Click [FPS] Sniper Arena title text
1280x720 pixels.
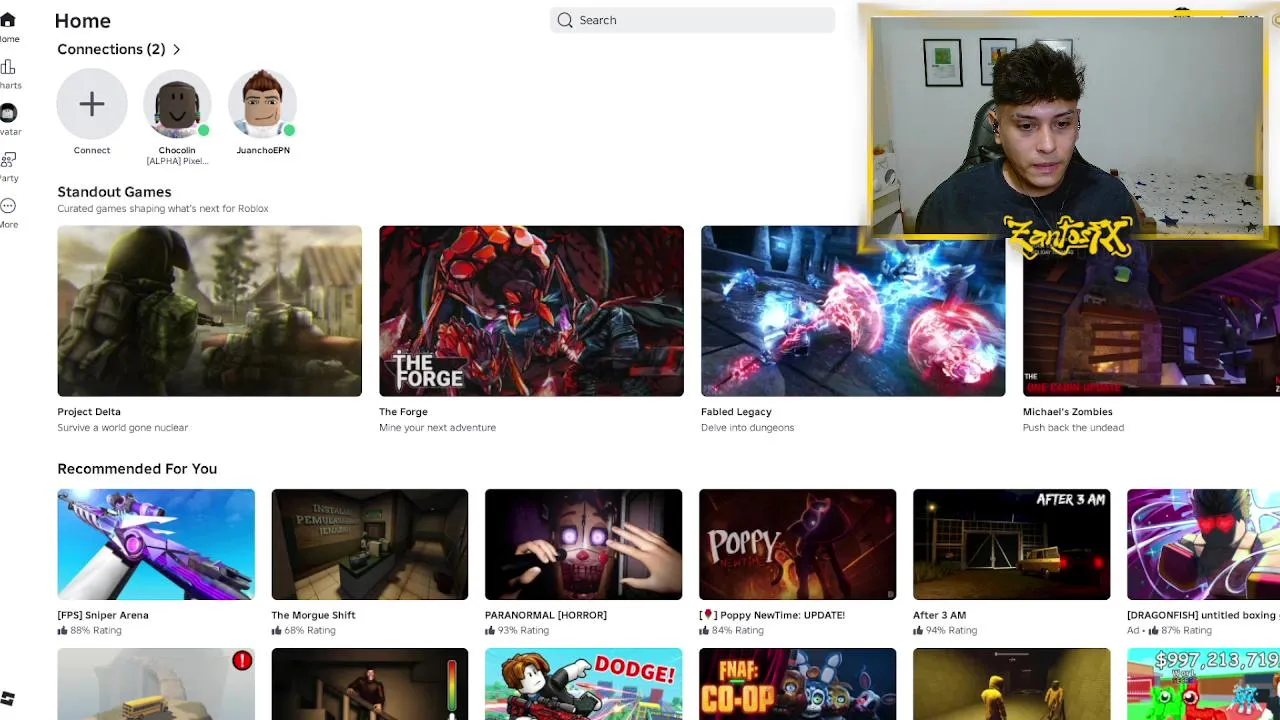coord(103,615)
